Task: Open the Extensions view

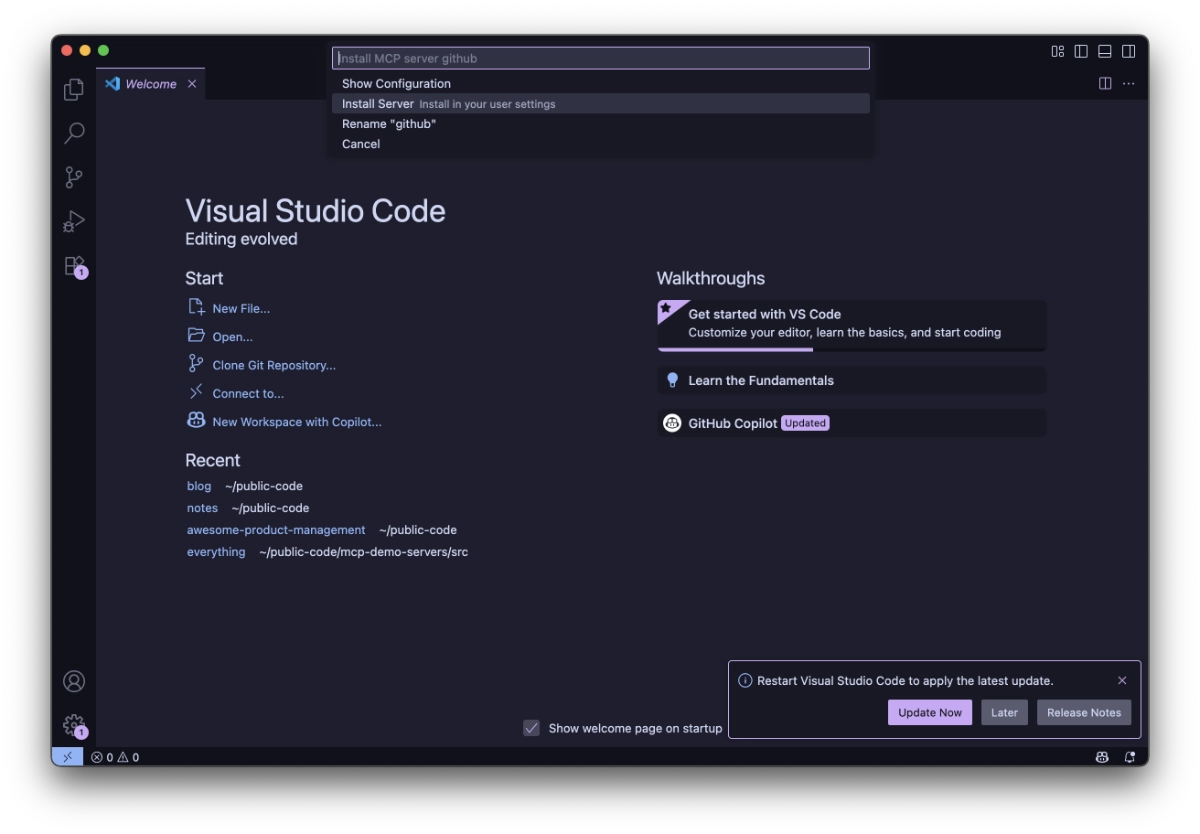Action: click(x=74, y=266)
